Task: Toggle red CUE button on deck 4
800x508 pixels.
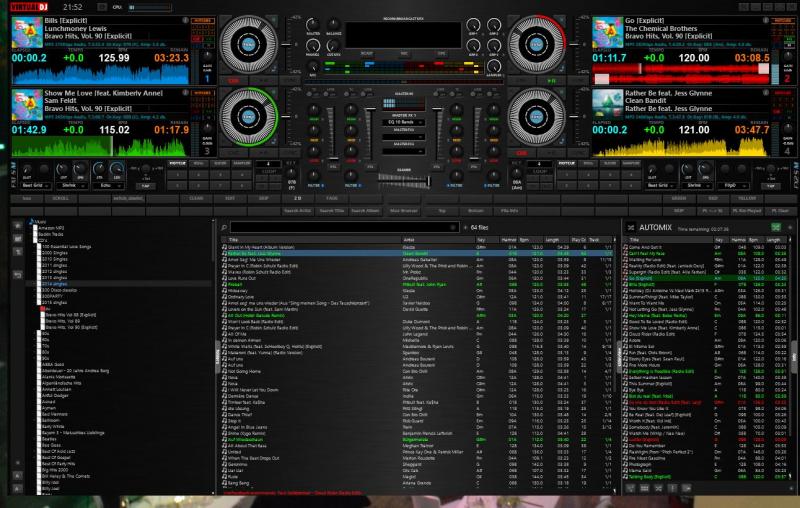Action: tap(521, 153)
